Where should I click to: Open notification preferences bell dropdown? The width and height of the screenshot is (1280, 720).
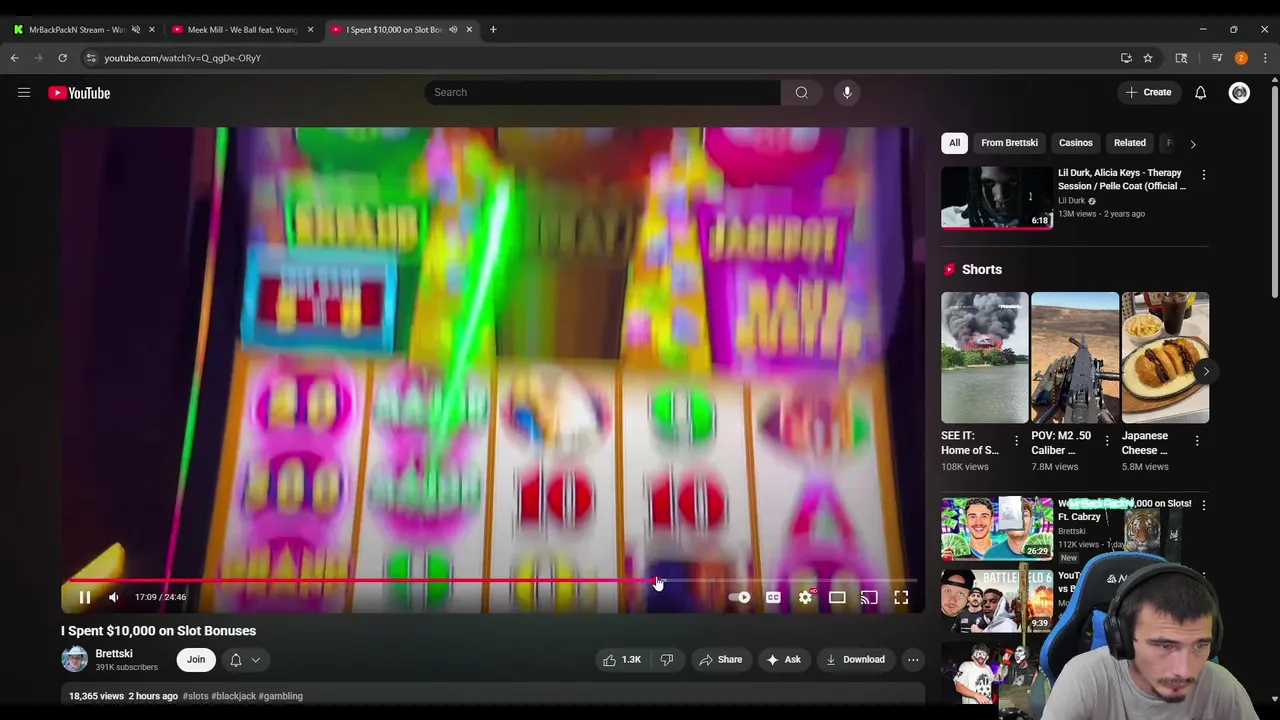pos(245,659)
